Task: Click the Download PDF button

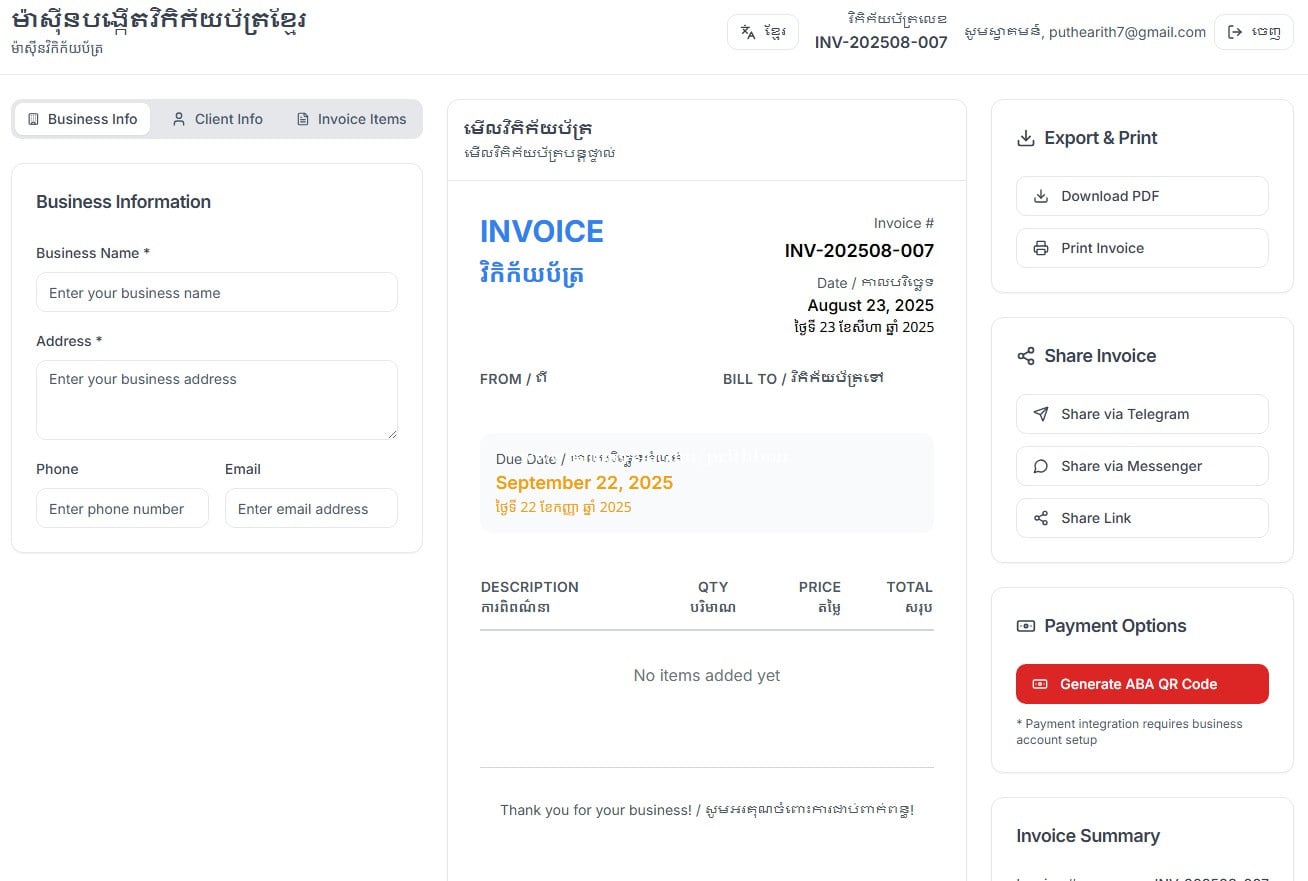Action: [x=1142, y=196]
